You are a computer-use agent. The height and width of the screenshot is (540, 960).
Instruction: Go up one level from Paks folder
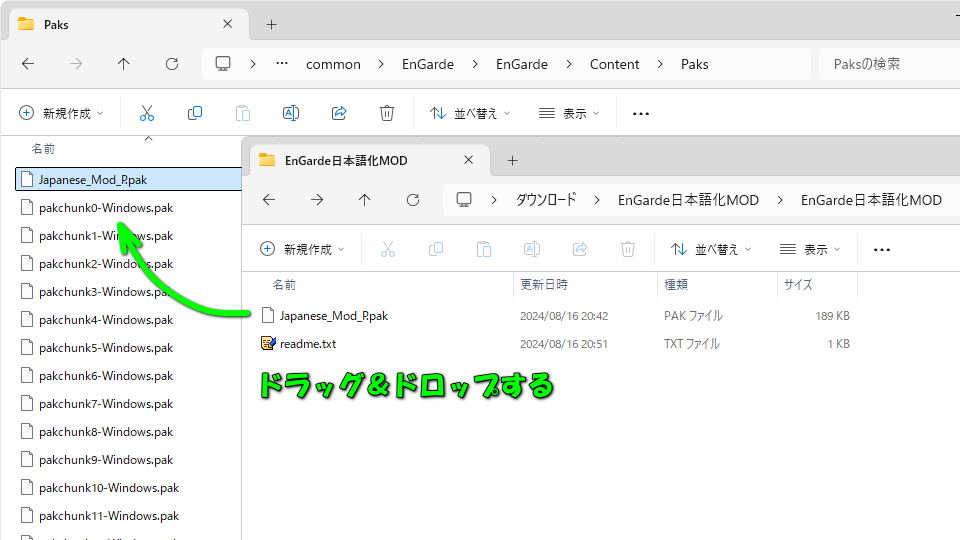[x=124, y=64]
